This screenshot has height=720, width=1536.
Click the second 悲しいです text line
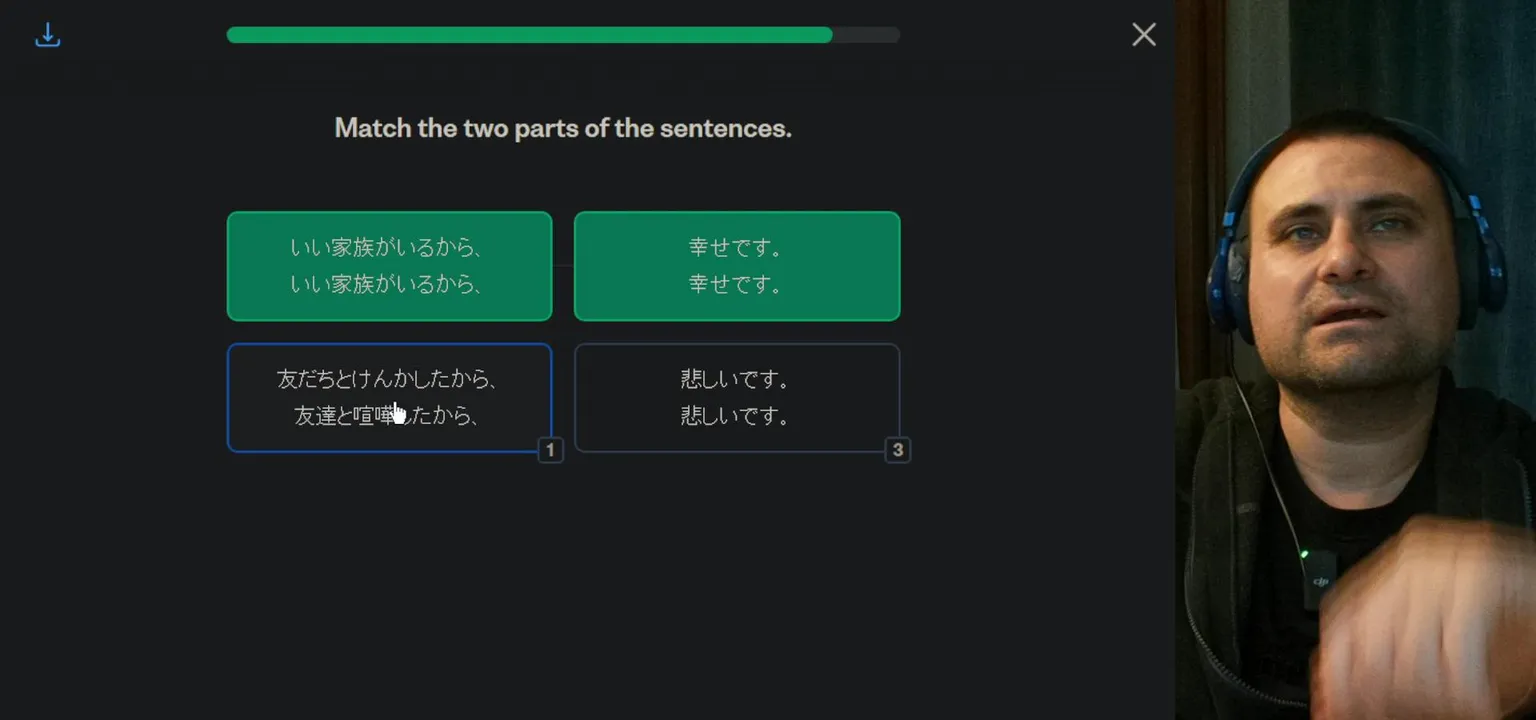pyautogui.click(x=736, y=416)
